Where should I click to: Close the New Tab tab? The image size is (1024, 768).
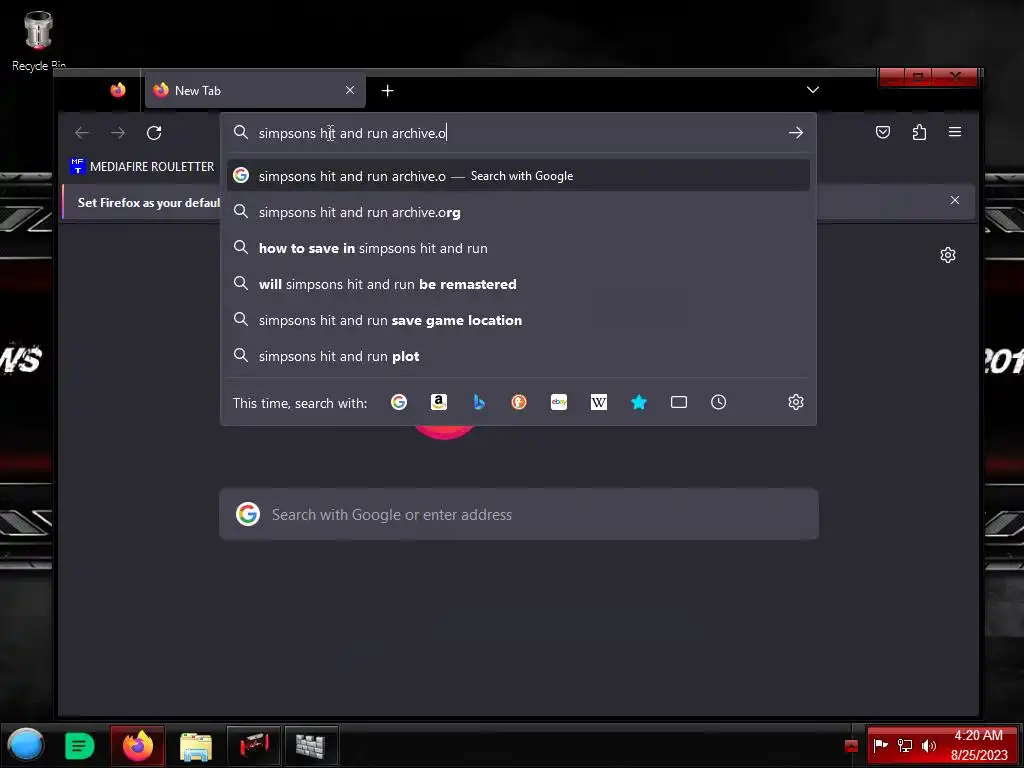click(350, 90)
